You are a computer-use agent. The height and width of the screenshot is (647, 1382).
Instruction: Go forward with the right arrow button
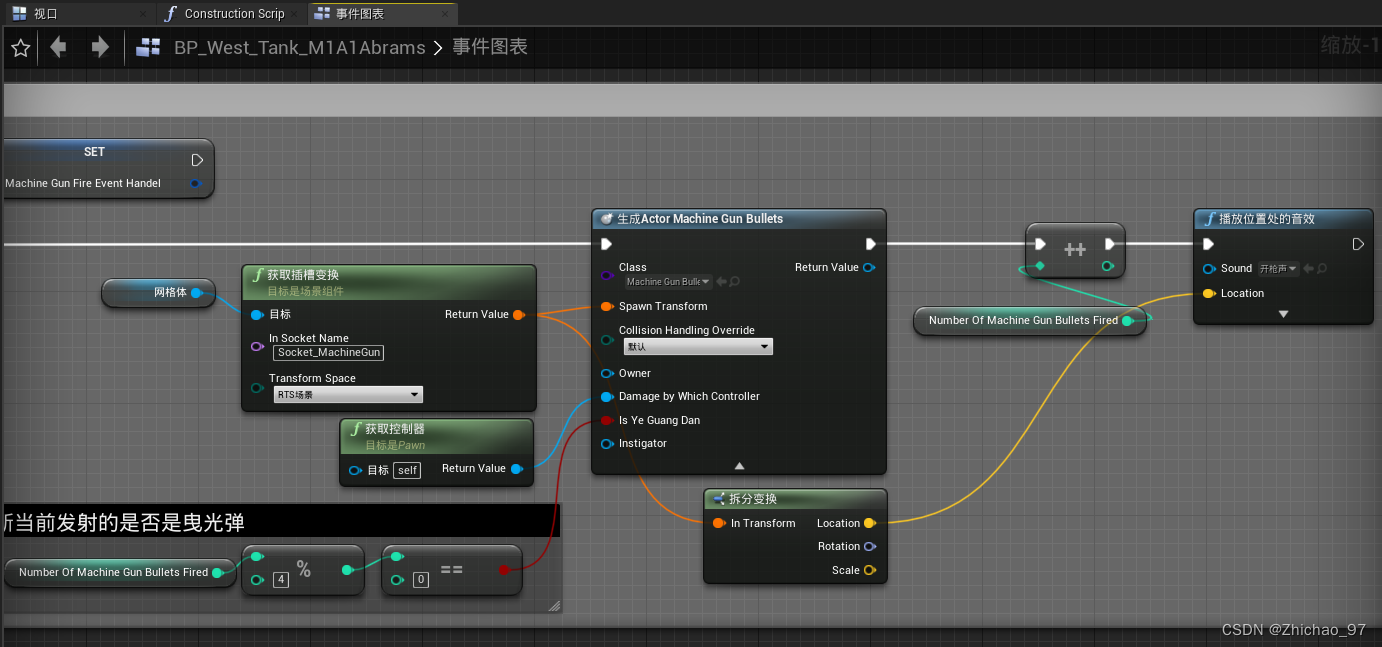(100, 47)
